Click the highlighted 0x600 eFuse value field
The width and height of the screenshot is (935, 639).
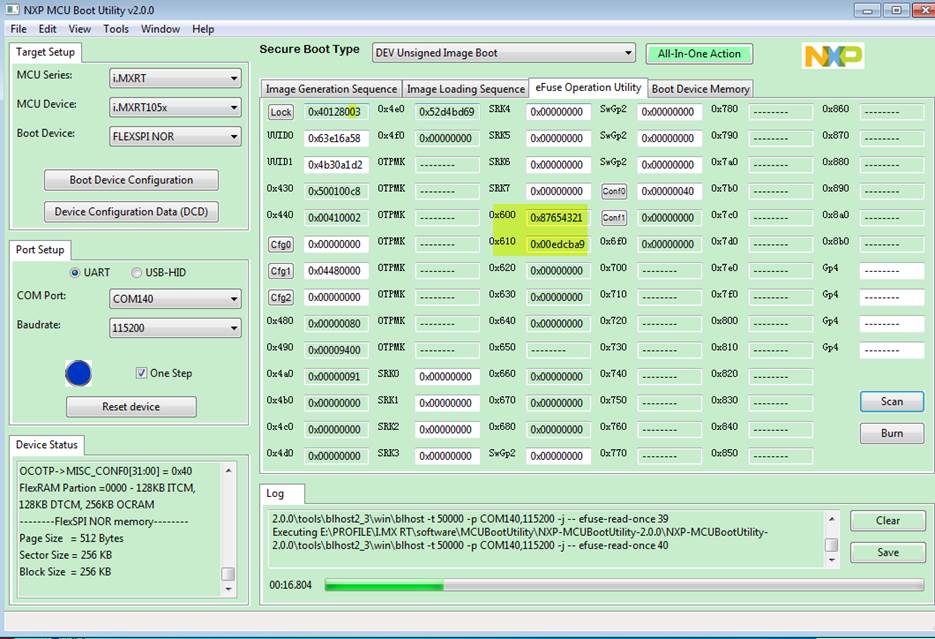click(555, 216)
